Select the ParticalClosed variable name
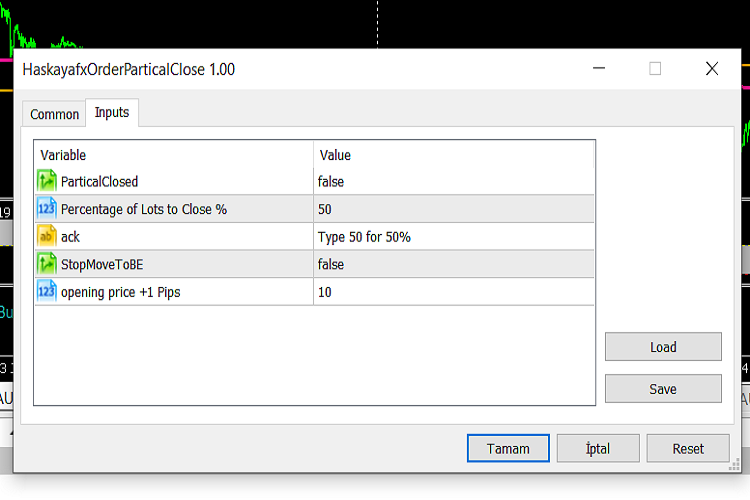The height and width of the screenshot is (500, 750). (x=99, y=182)
